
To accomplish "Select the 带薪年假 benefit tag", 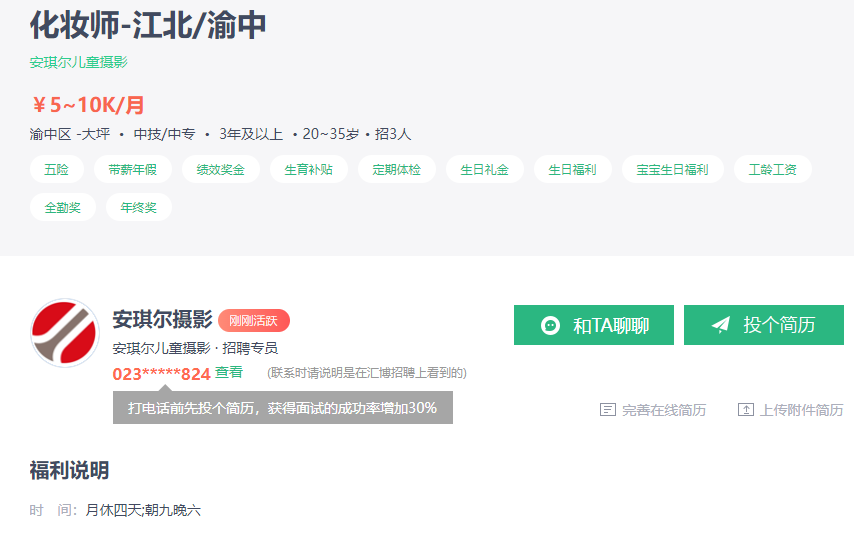I will (133, 169).
